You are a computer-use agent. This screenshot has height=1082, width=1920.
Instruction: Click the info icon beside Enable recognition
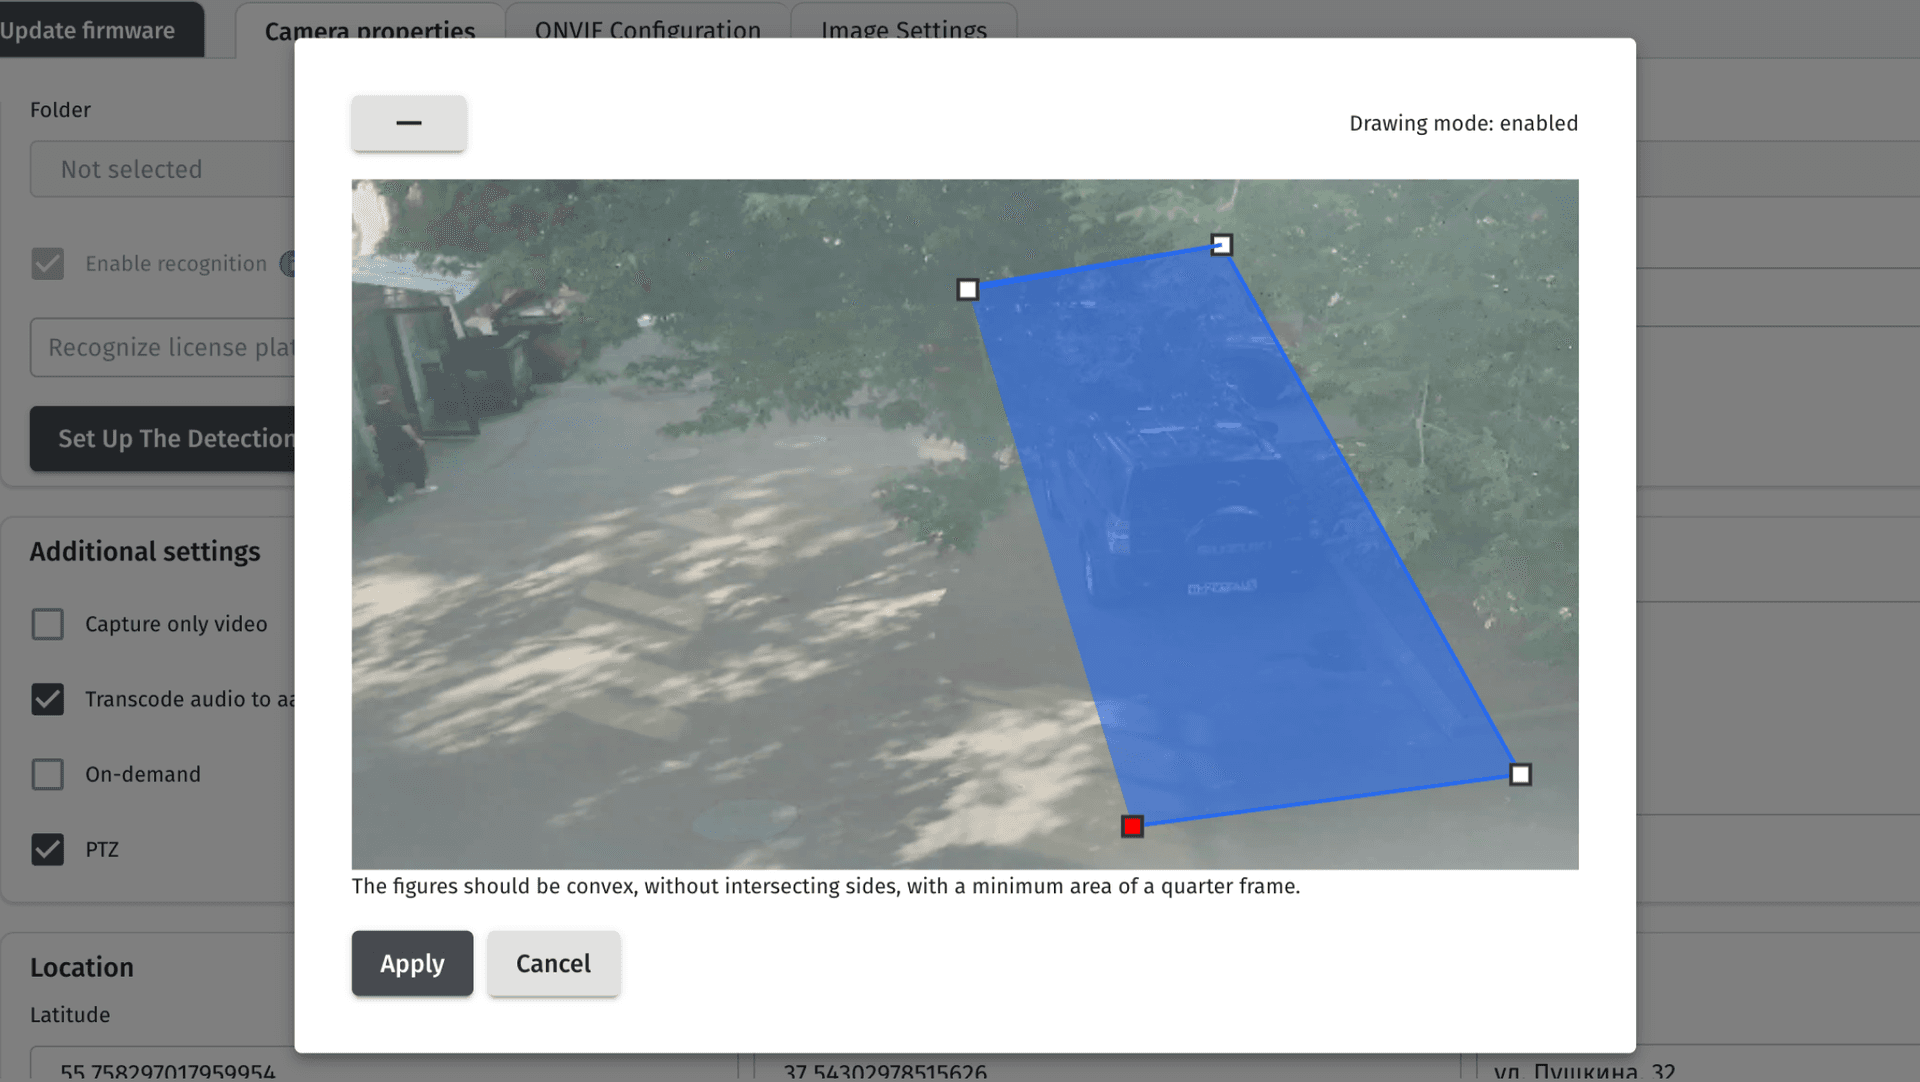tap(287, 264)
